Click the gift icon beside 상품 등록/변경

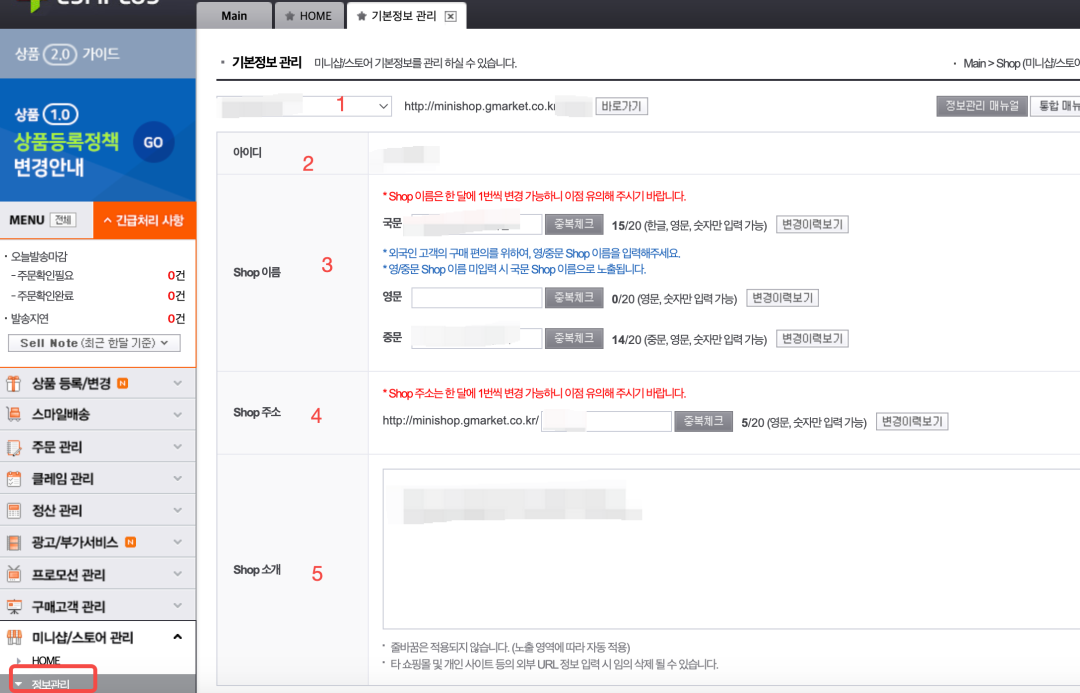(x=13, y=383)
